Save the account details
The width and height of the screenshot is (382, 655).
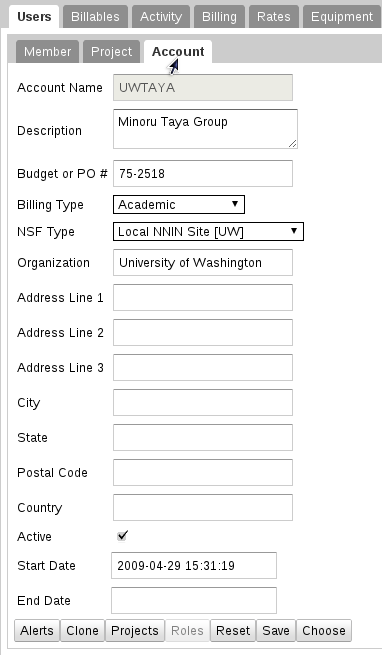(276, 630)
